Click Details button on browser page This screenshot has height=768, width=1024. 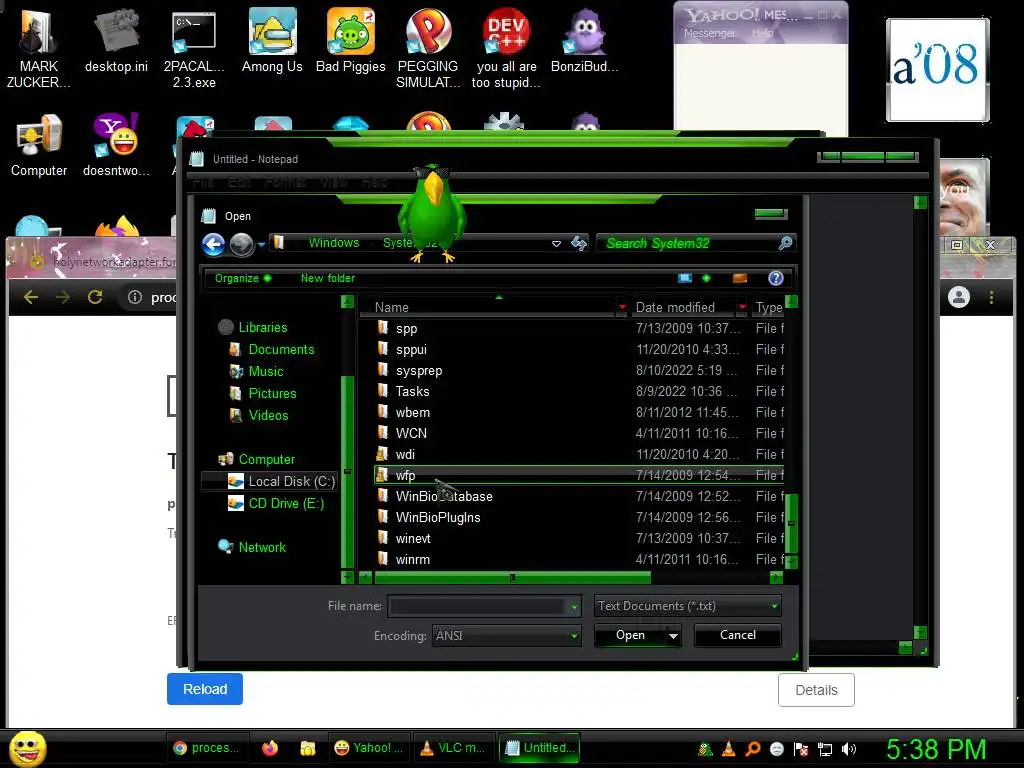816,690
